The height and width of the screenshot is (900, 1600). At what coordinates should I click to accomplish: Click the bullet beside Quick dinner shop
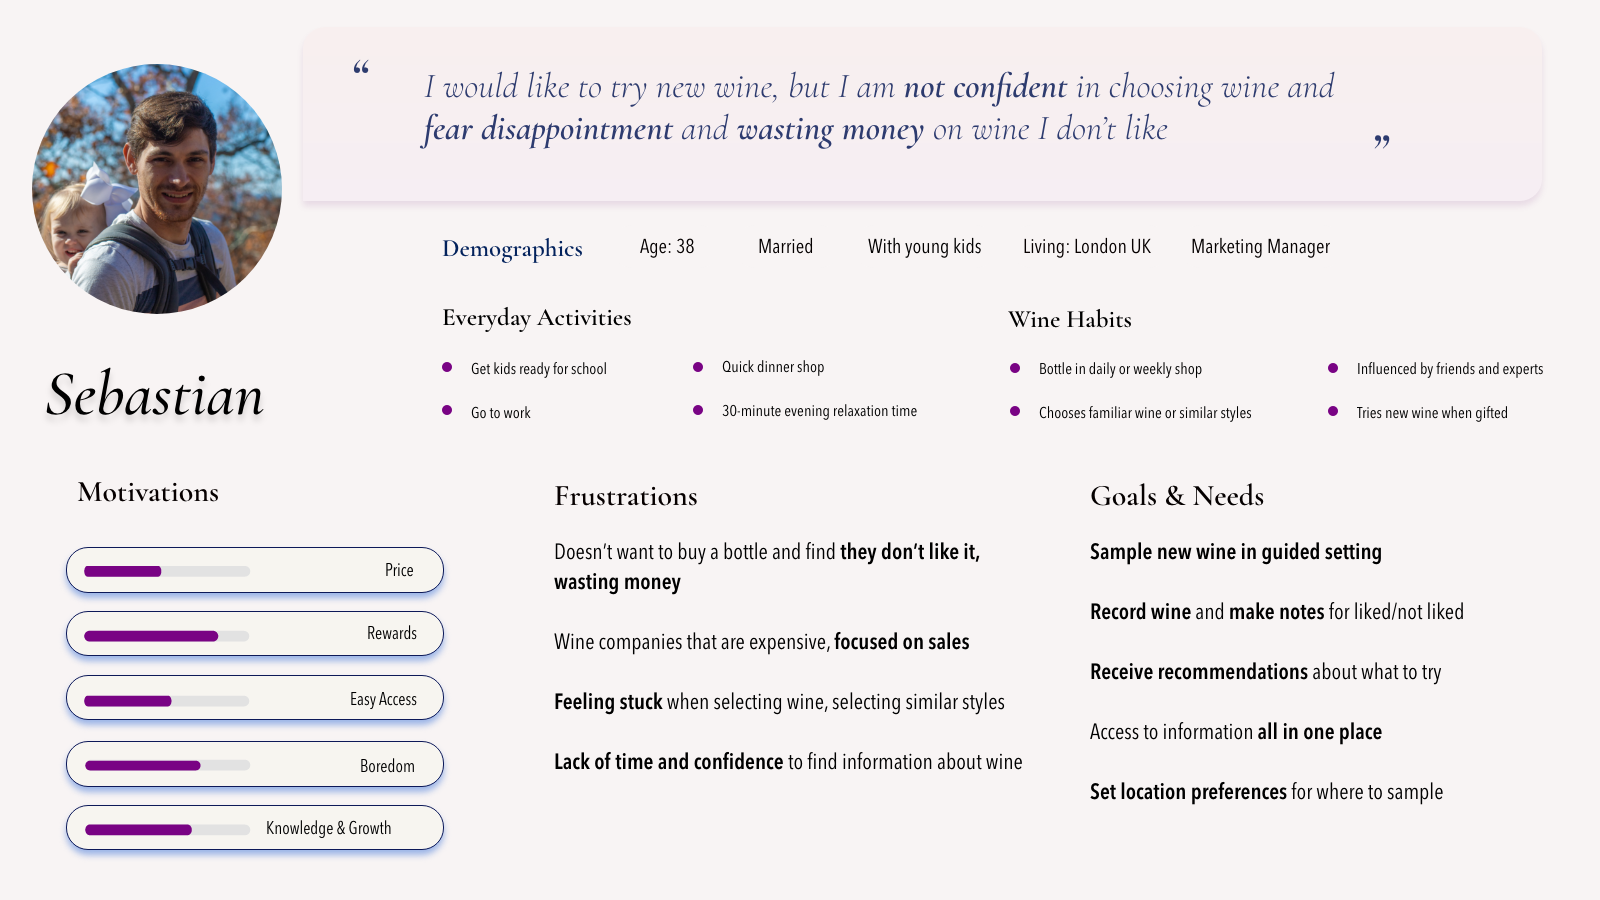698,367
